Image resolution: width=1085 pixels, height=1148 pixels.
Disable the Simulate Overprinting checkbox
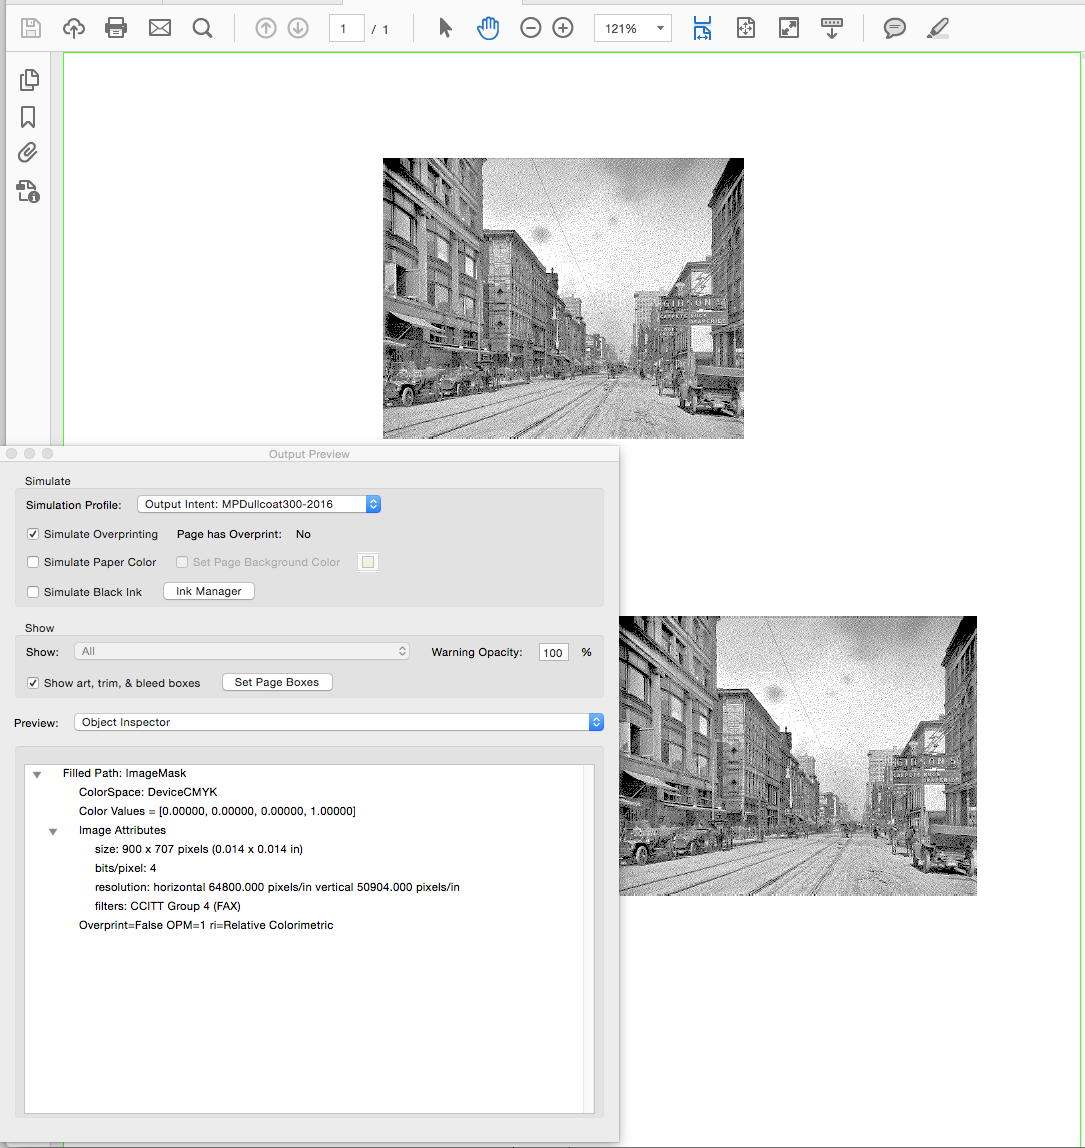coord(33,534)
